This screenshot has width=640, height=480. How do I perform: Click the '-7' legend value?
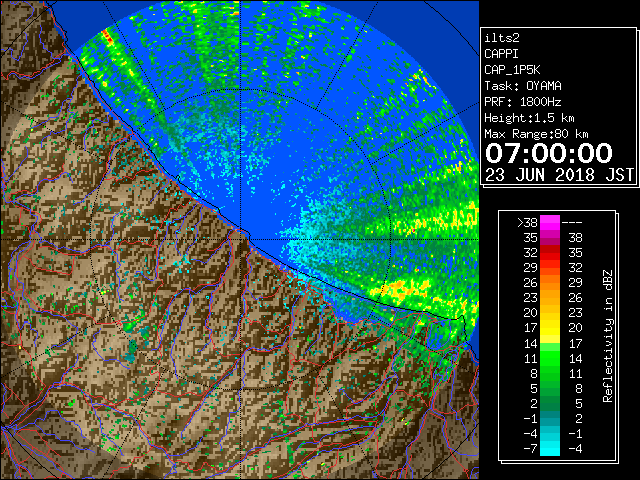(x=530, y=449)
